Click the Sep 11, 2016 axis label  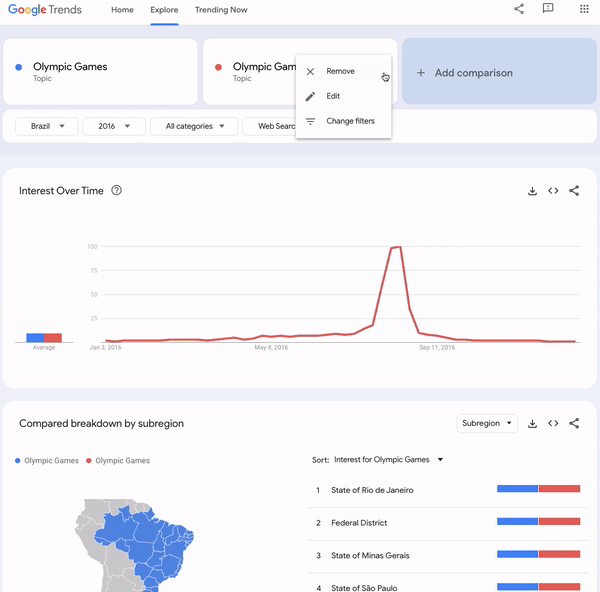point(437,347)
